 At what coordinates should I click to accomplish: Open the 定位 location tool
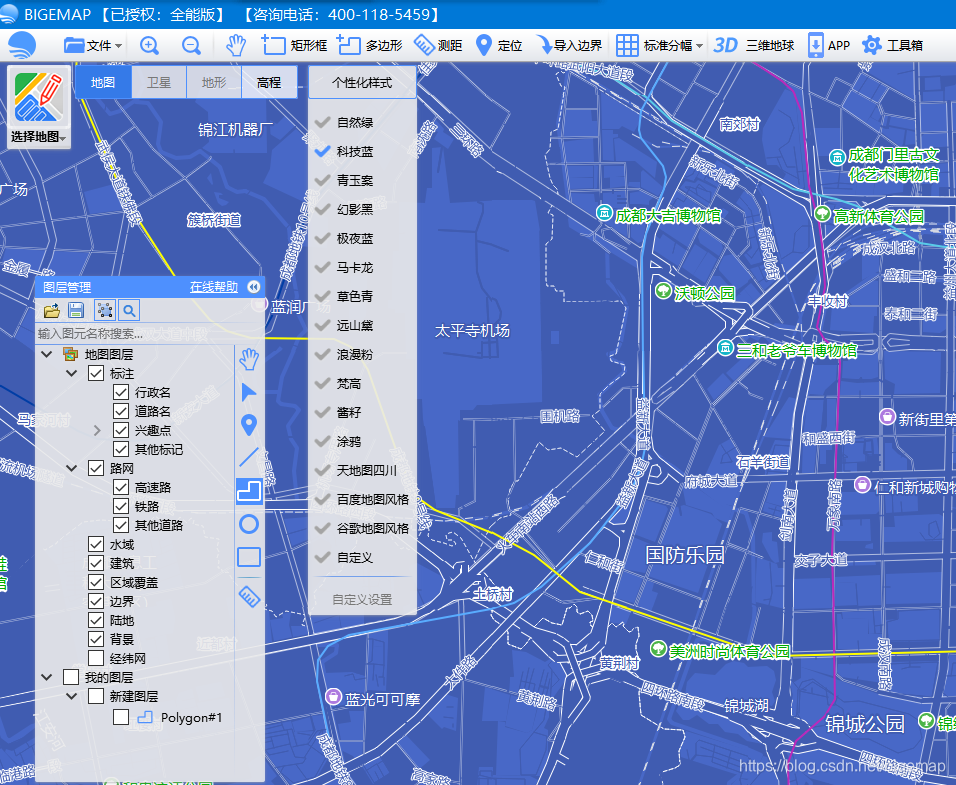[x=499, y=46]
